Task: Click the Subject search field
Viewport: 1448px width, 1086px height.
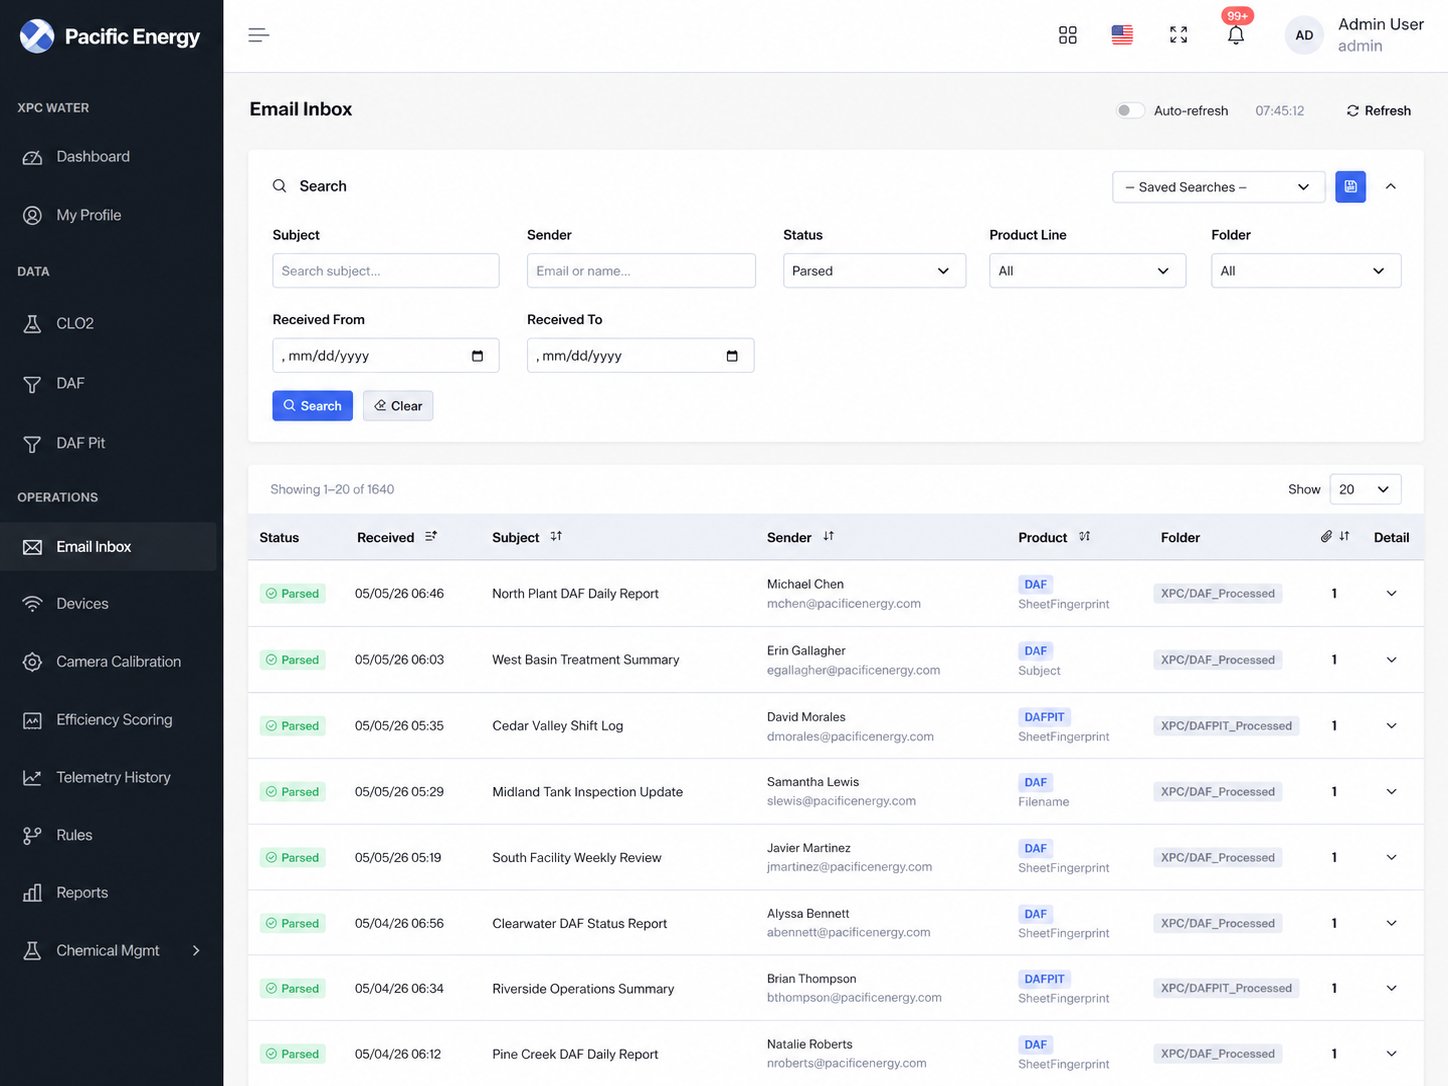Action: point(386,271)
